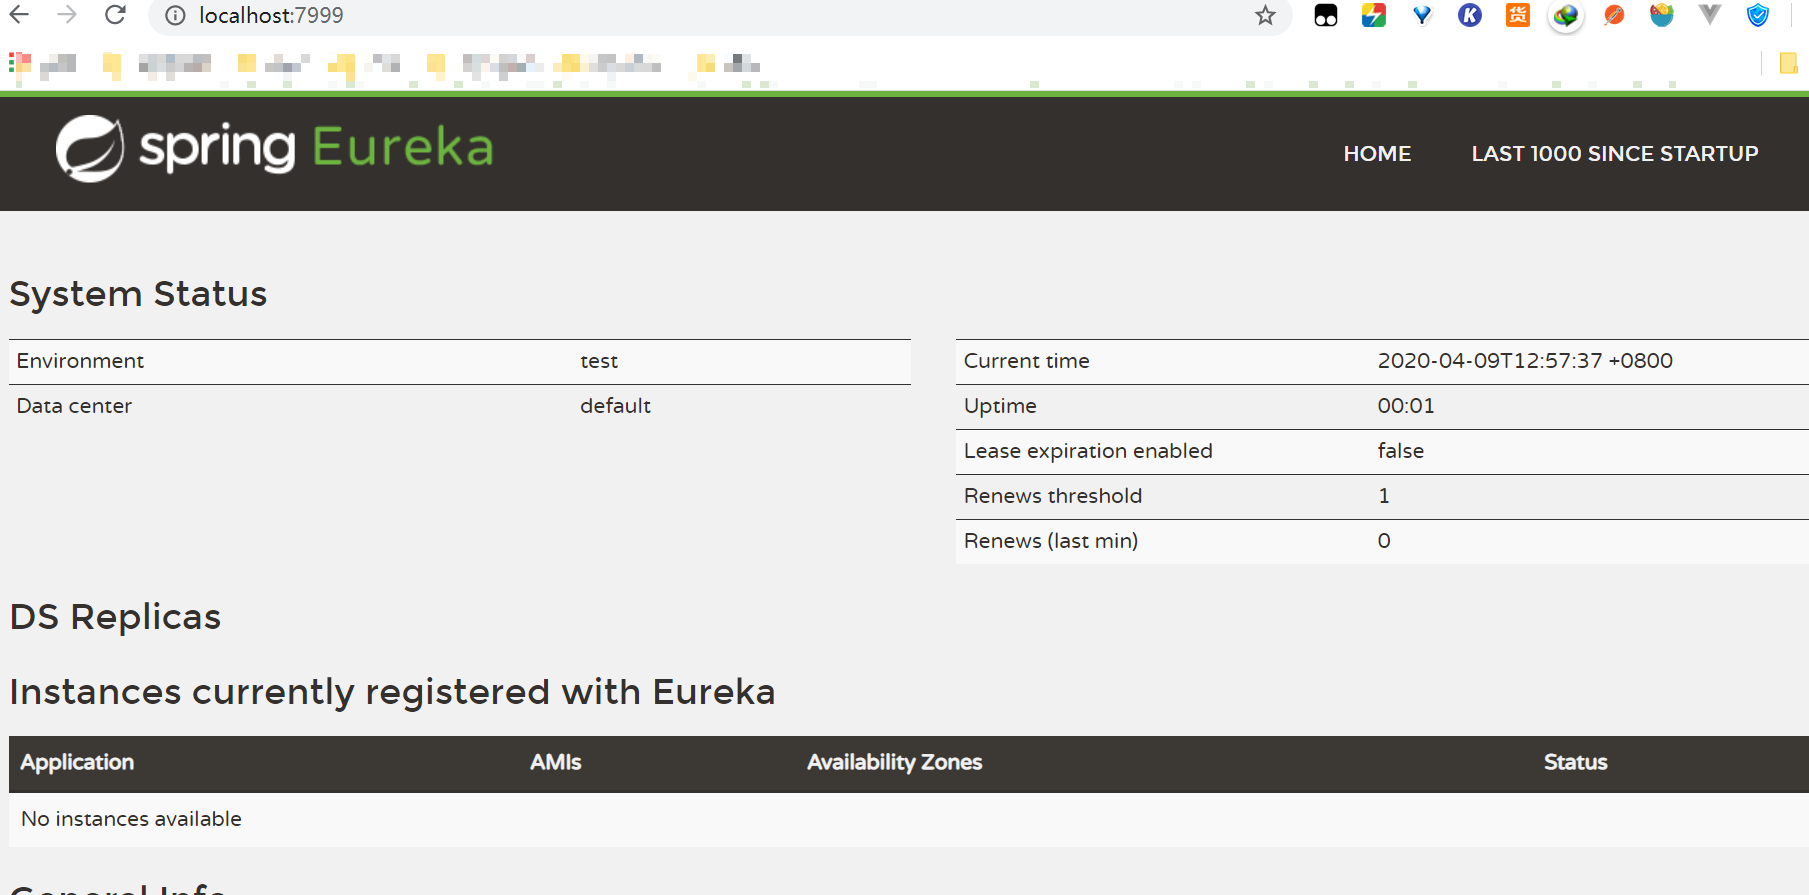Open the Apps grid in bookmarks bar

[x=19, y=64]
